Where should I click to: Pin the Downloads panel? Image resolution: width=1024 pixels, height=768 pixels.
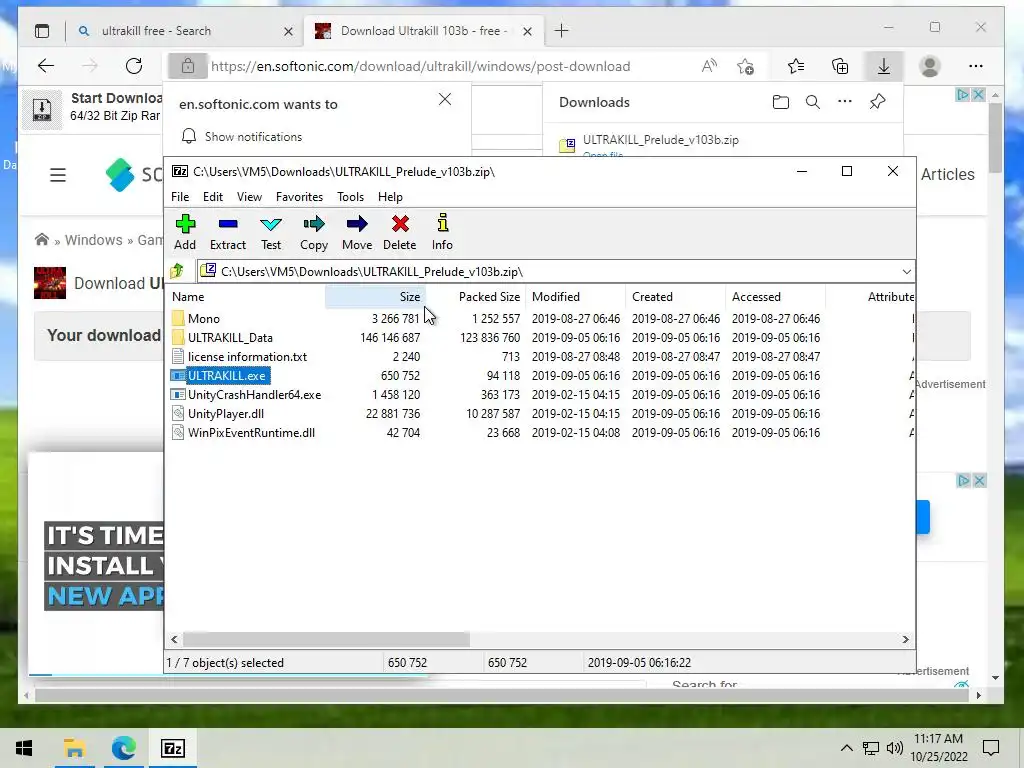(x=877, y=101)
